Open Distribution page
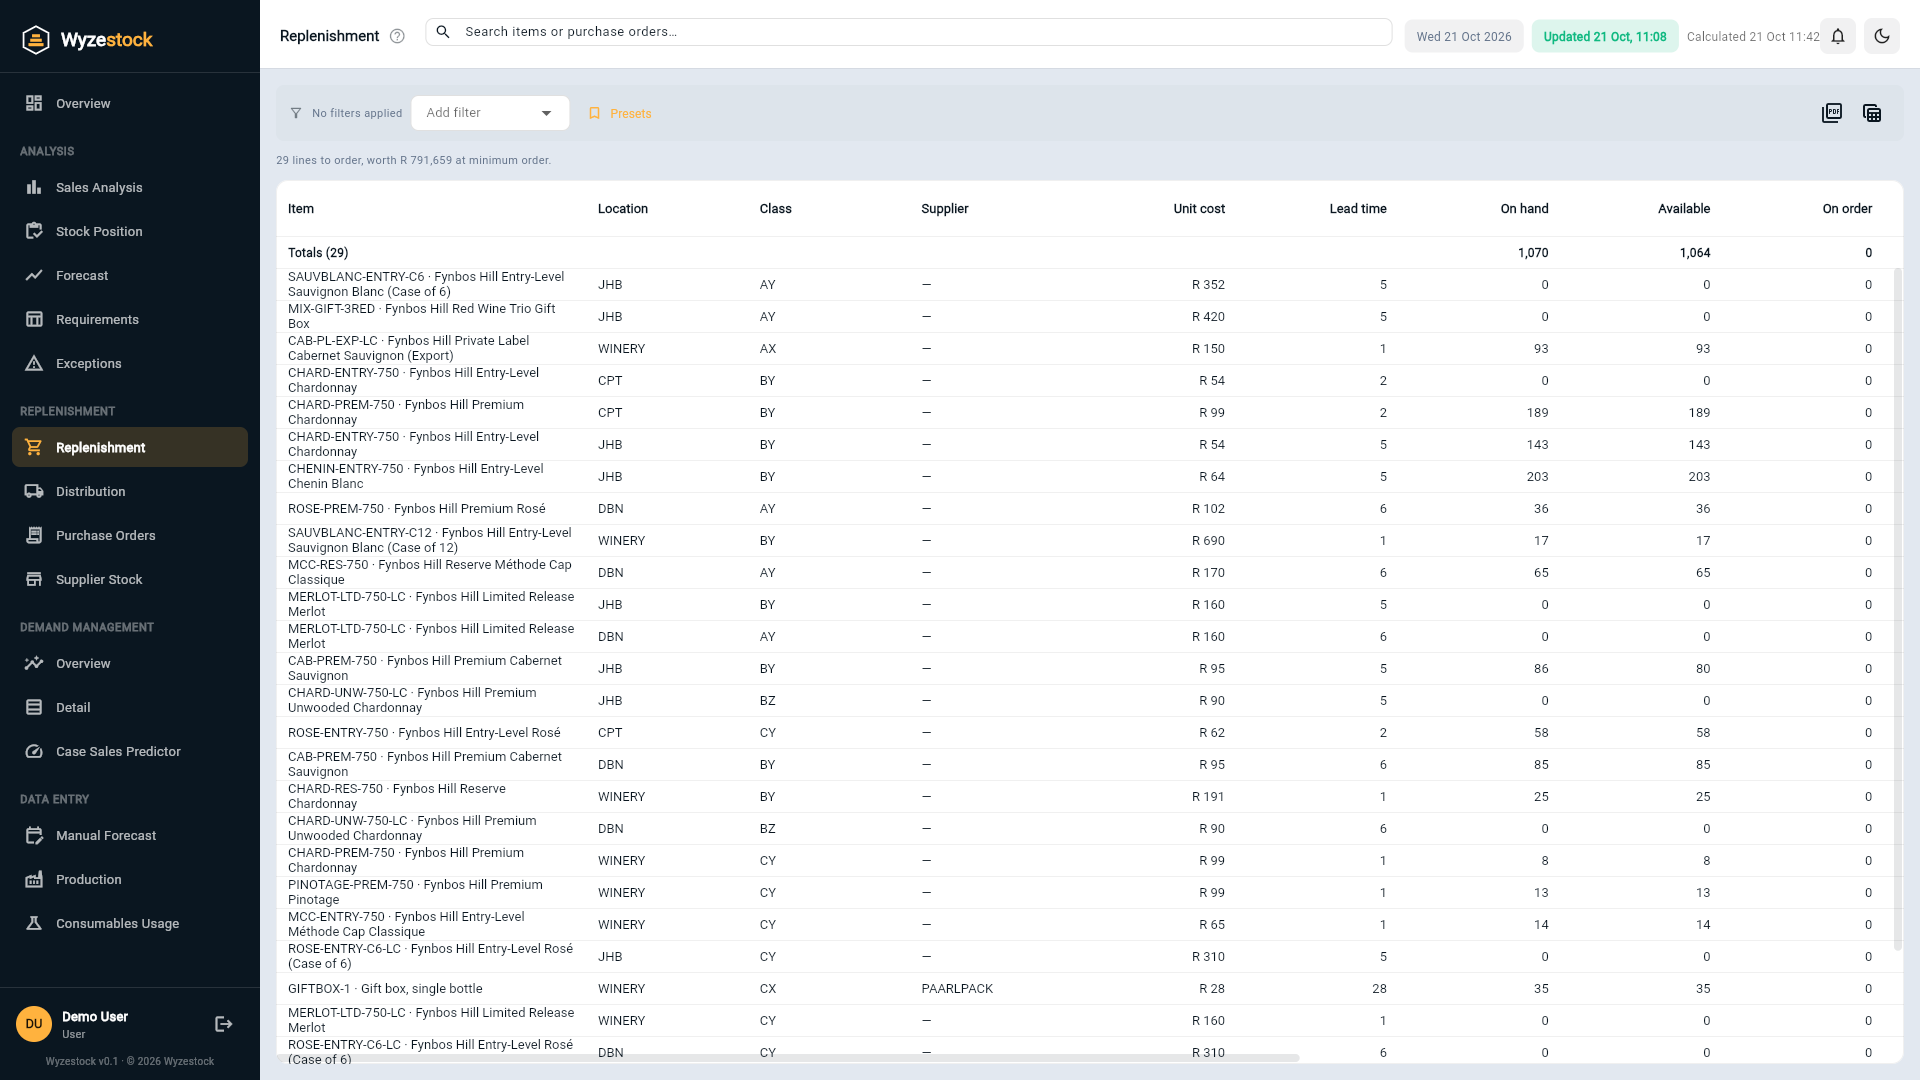The image size is (1920, 1080). pyautogui.click(x=130, y=491)
